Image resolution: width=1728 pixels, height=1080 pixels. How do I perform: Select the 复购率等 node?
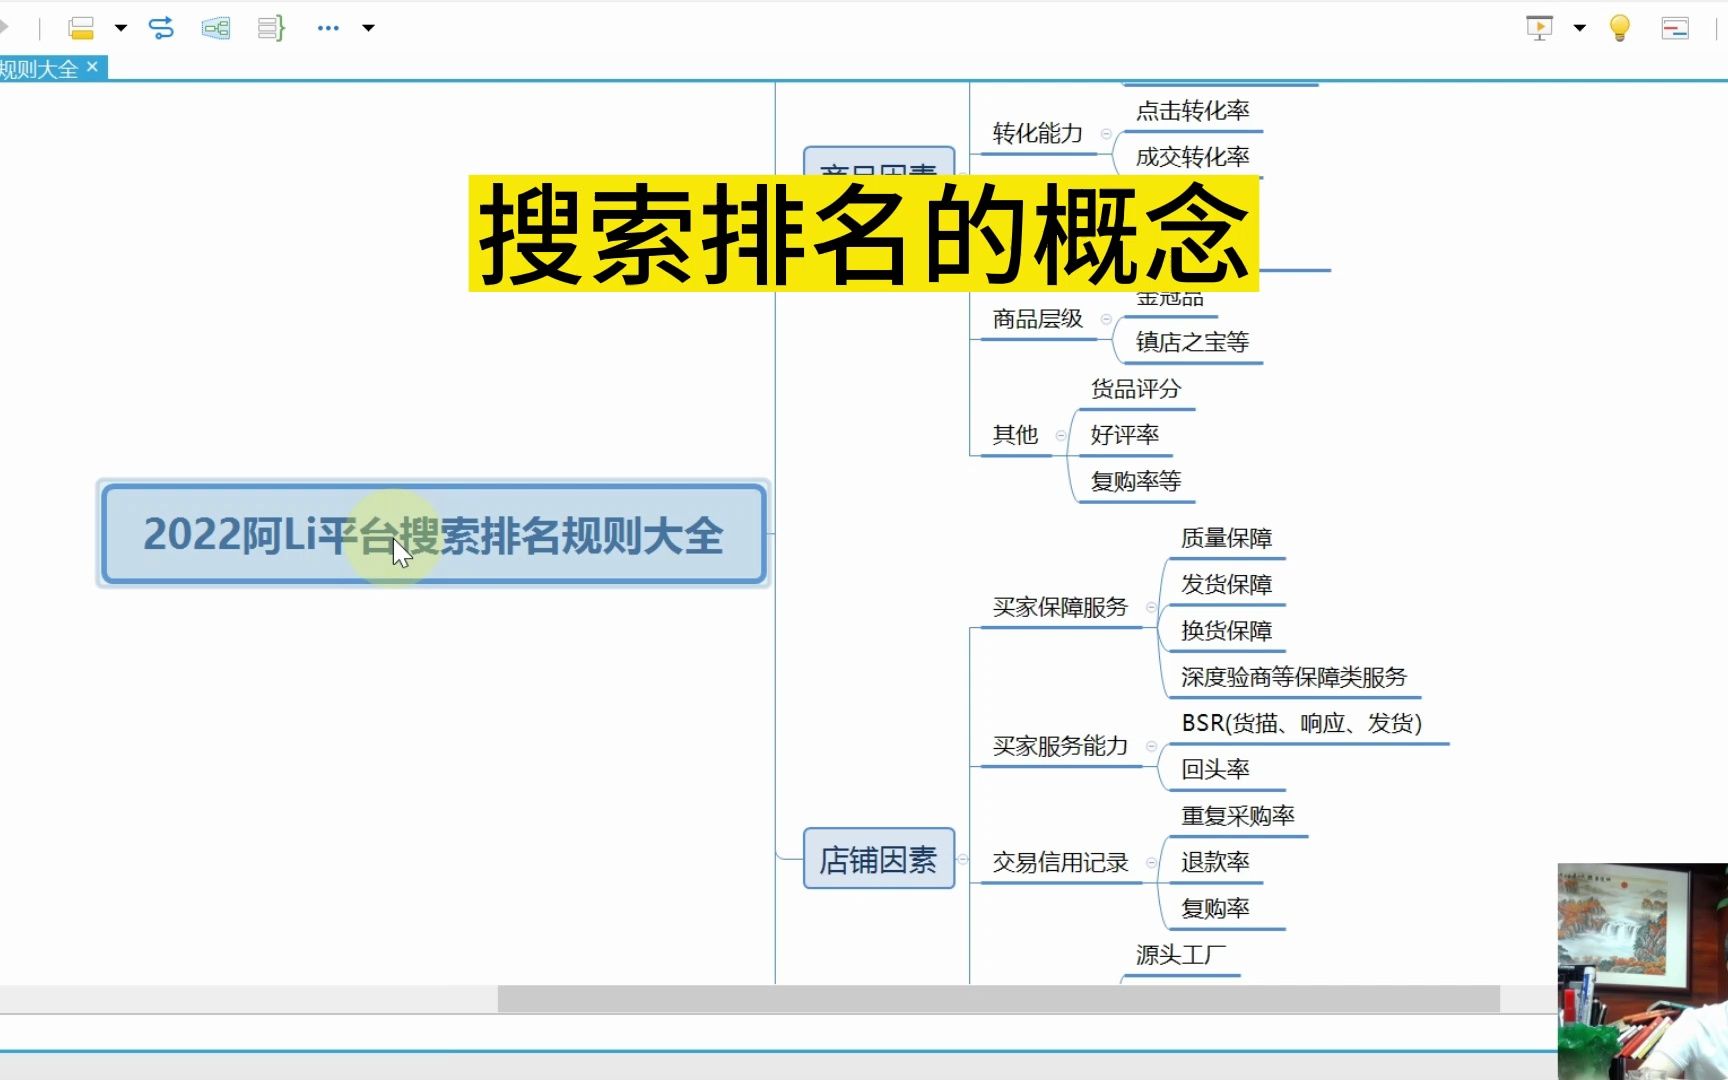pyautogui.click(x=1136, y=481)
